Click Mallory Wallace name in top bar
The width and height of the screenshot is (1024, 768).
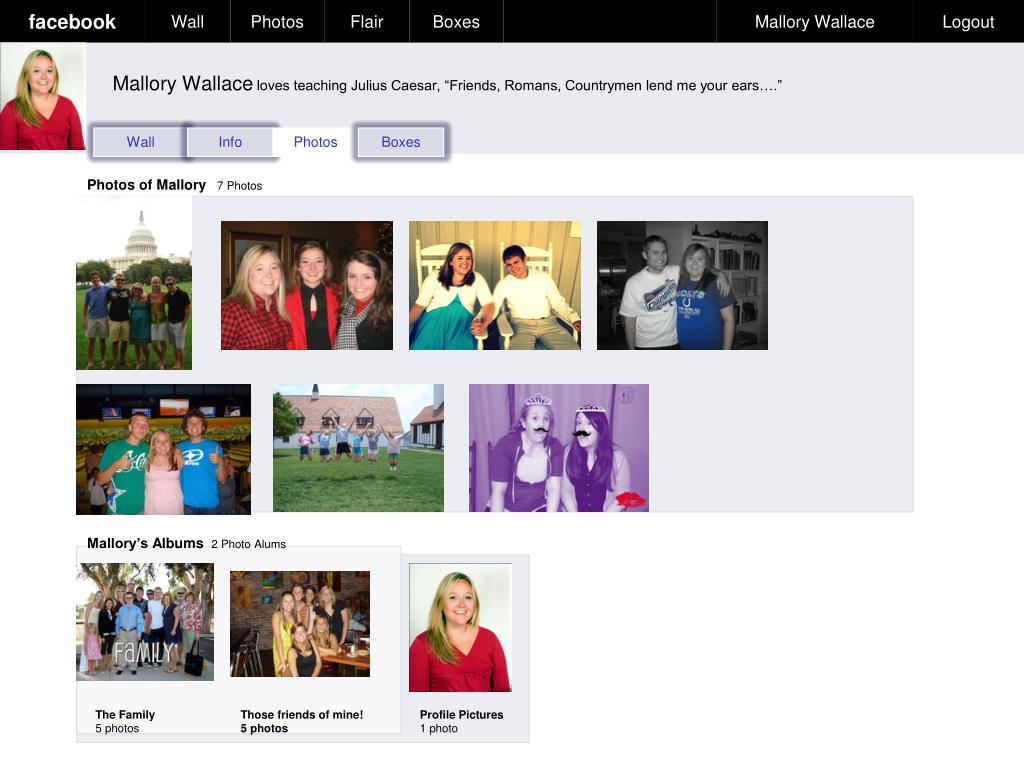(x=814, y=22)
